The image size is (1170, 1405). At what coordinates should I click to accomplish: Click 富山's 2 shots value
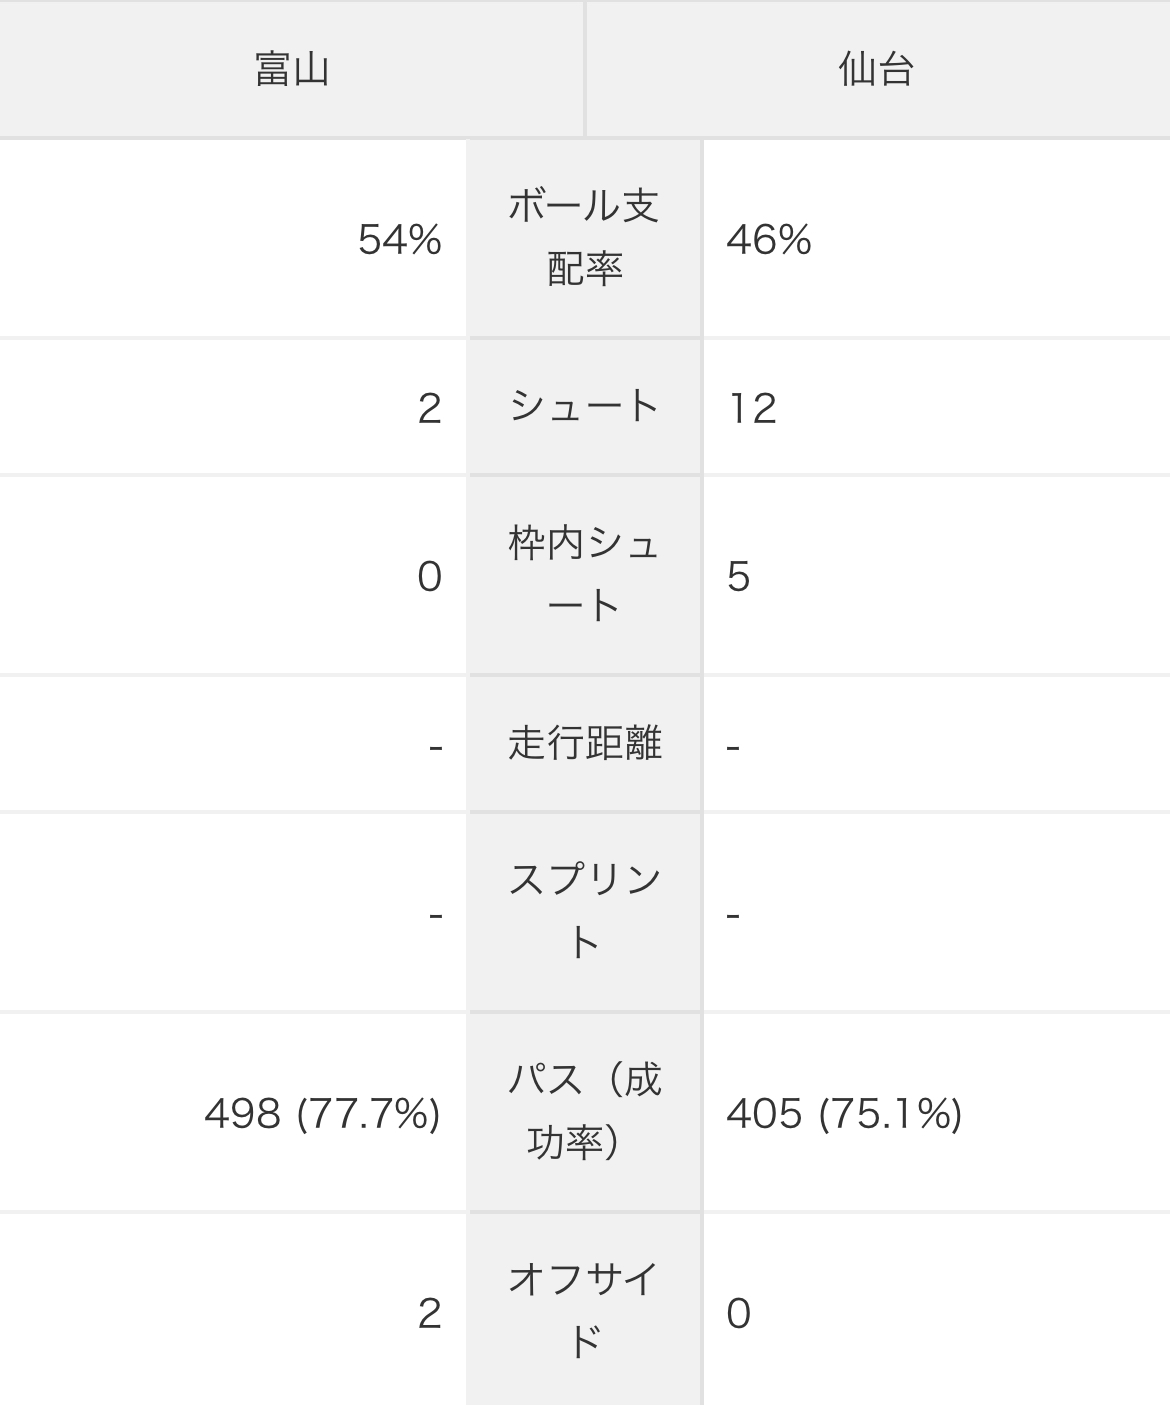tap(430, 408)
